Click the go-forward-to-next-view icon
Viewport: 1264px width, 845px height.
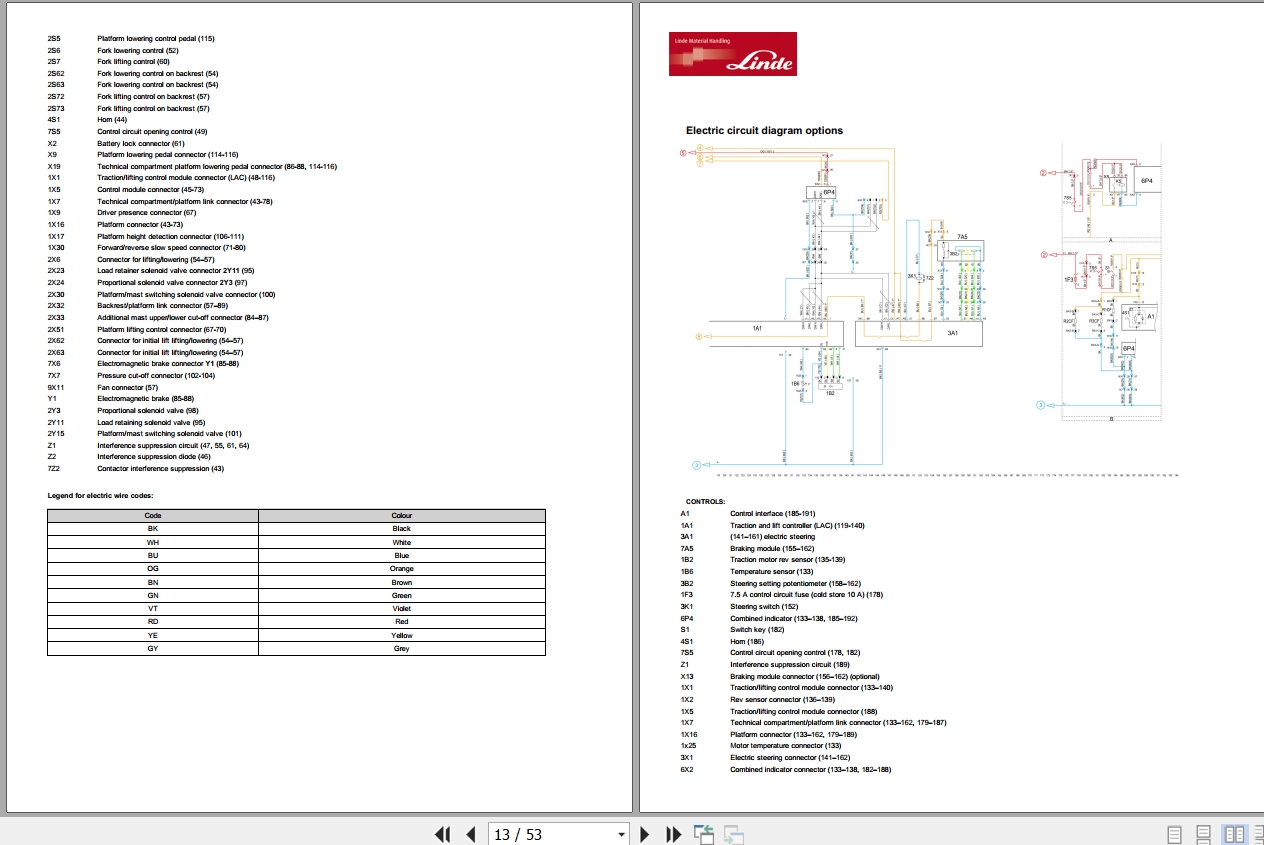pyautogui.click(x=734, y=834)
